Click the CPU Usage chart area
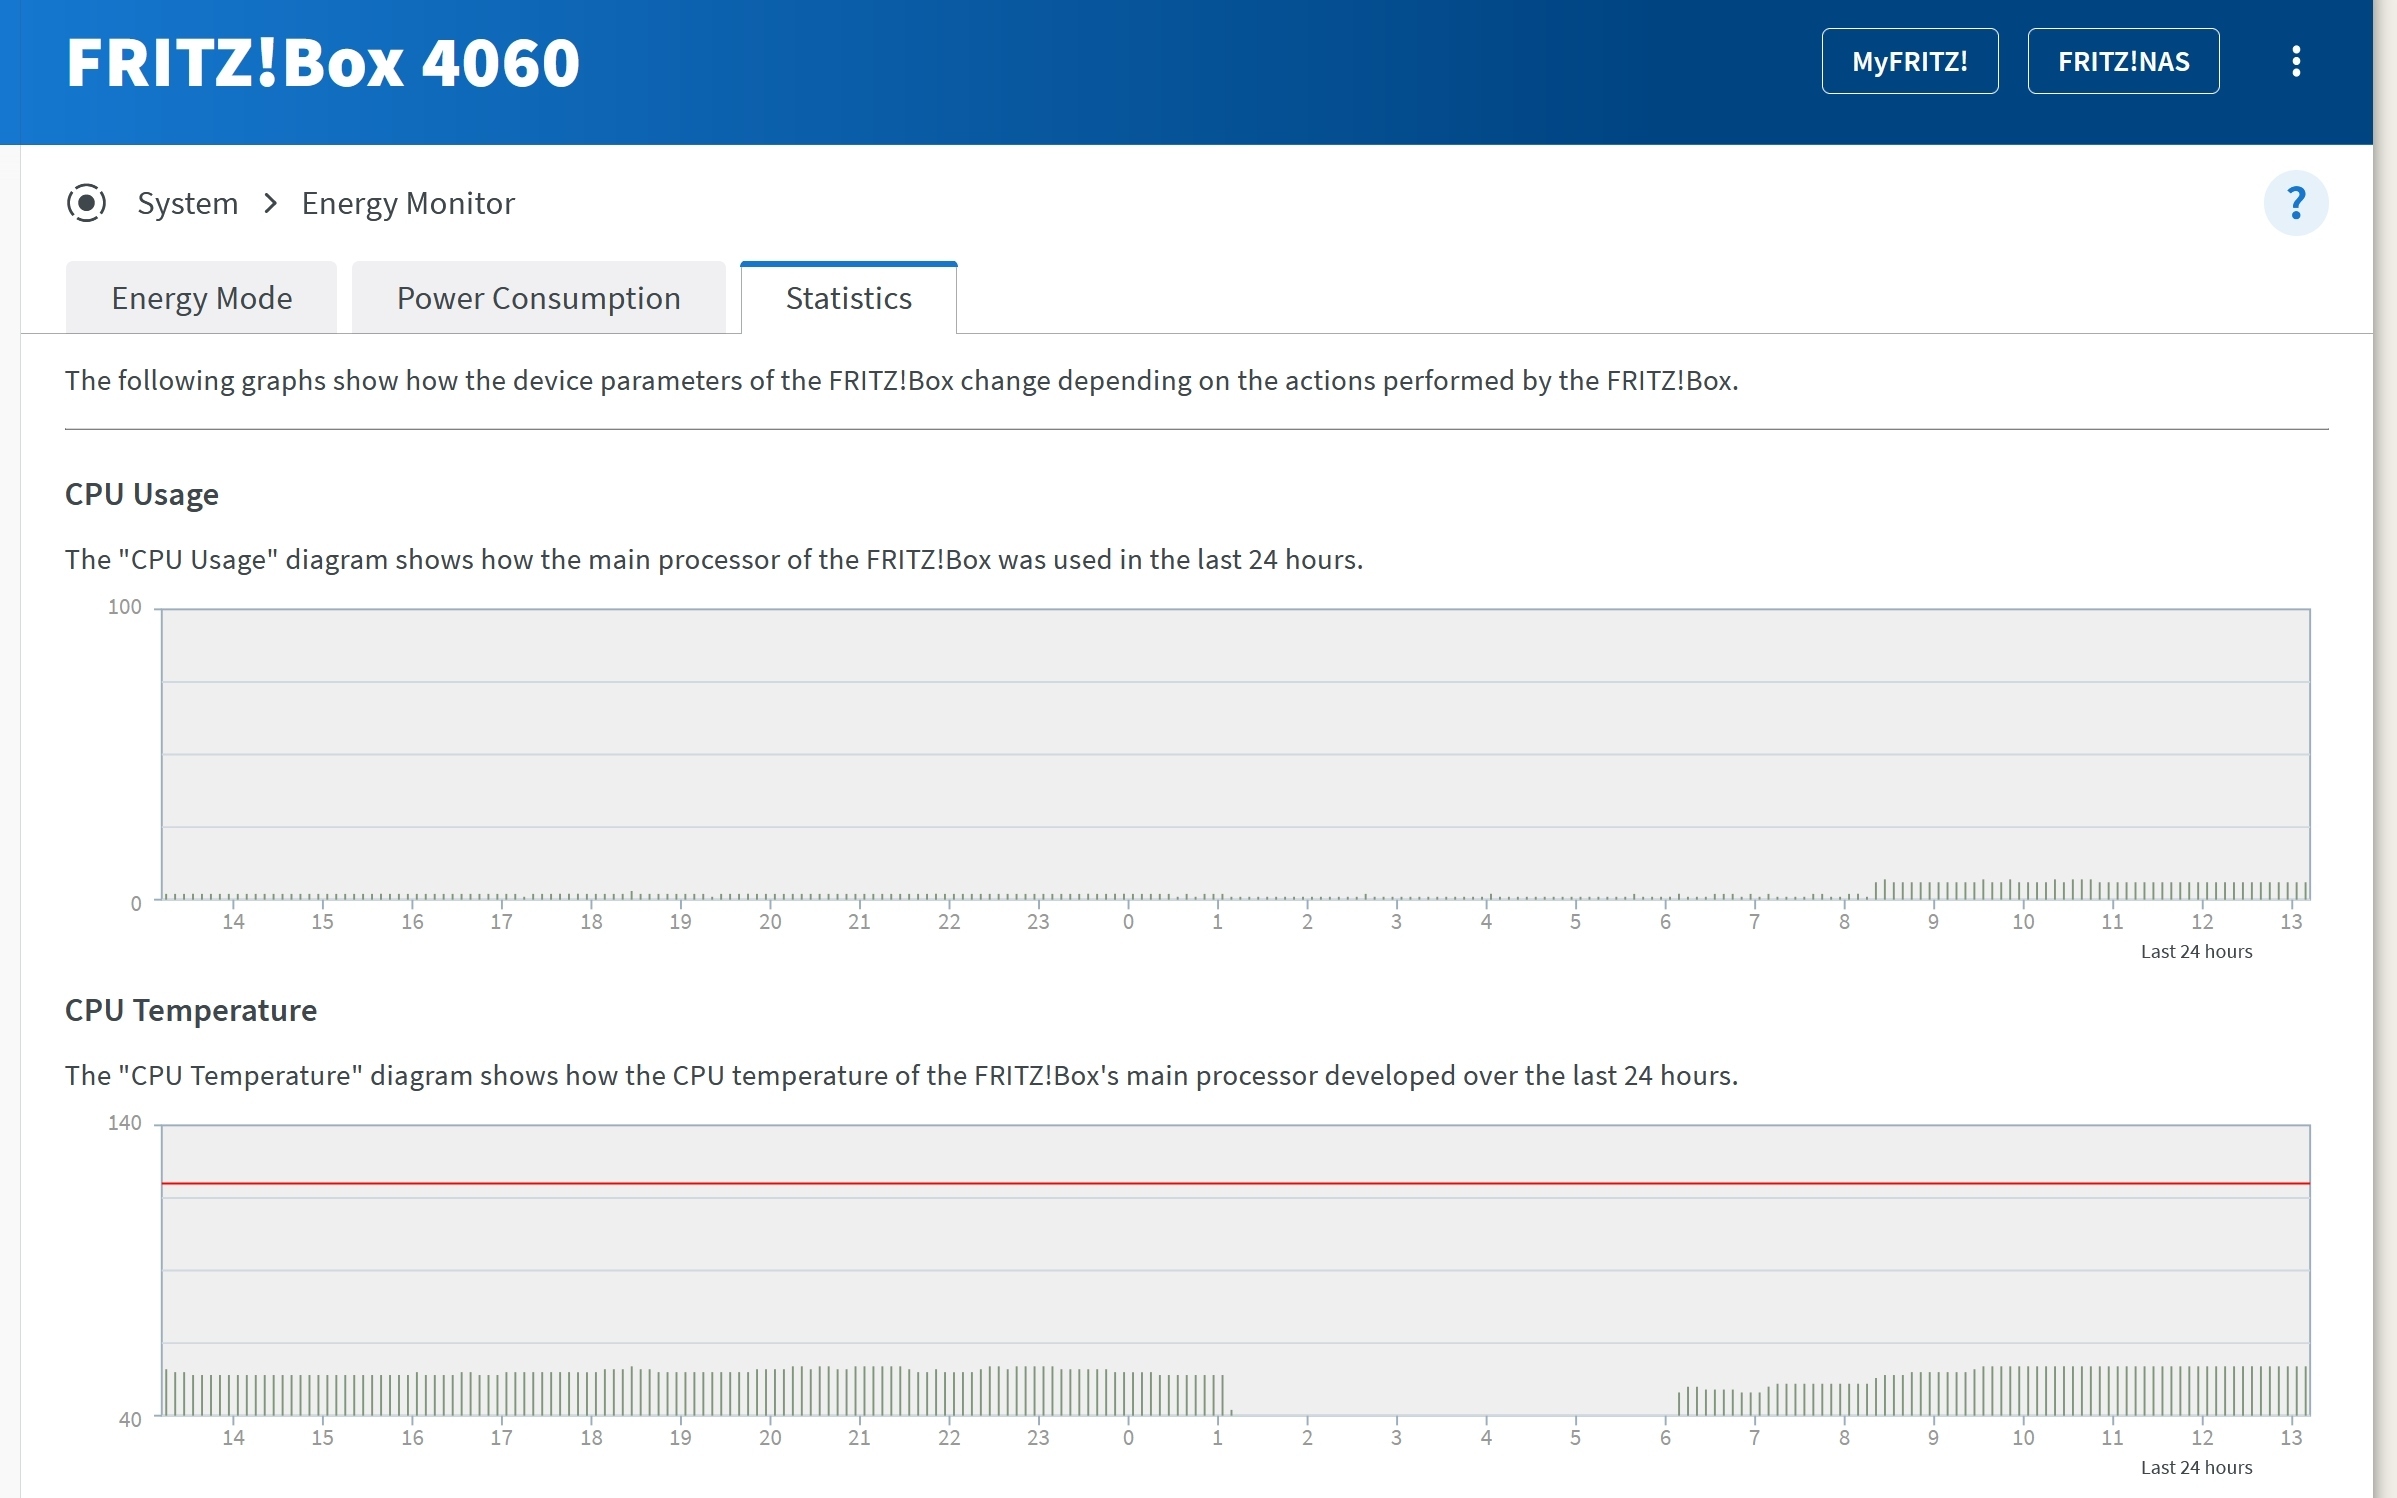 1236,755
